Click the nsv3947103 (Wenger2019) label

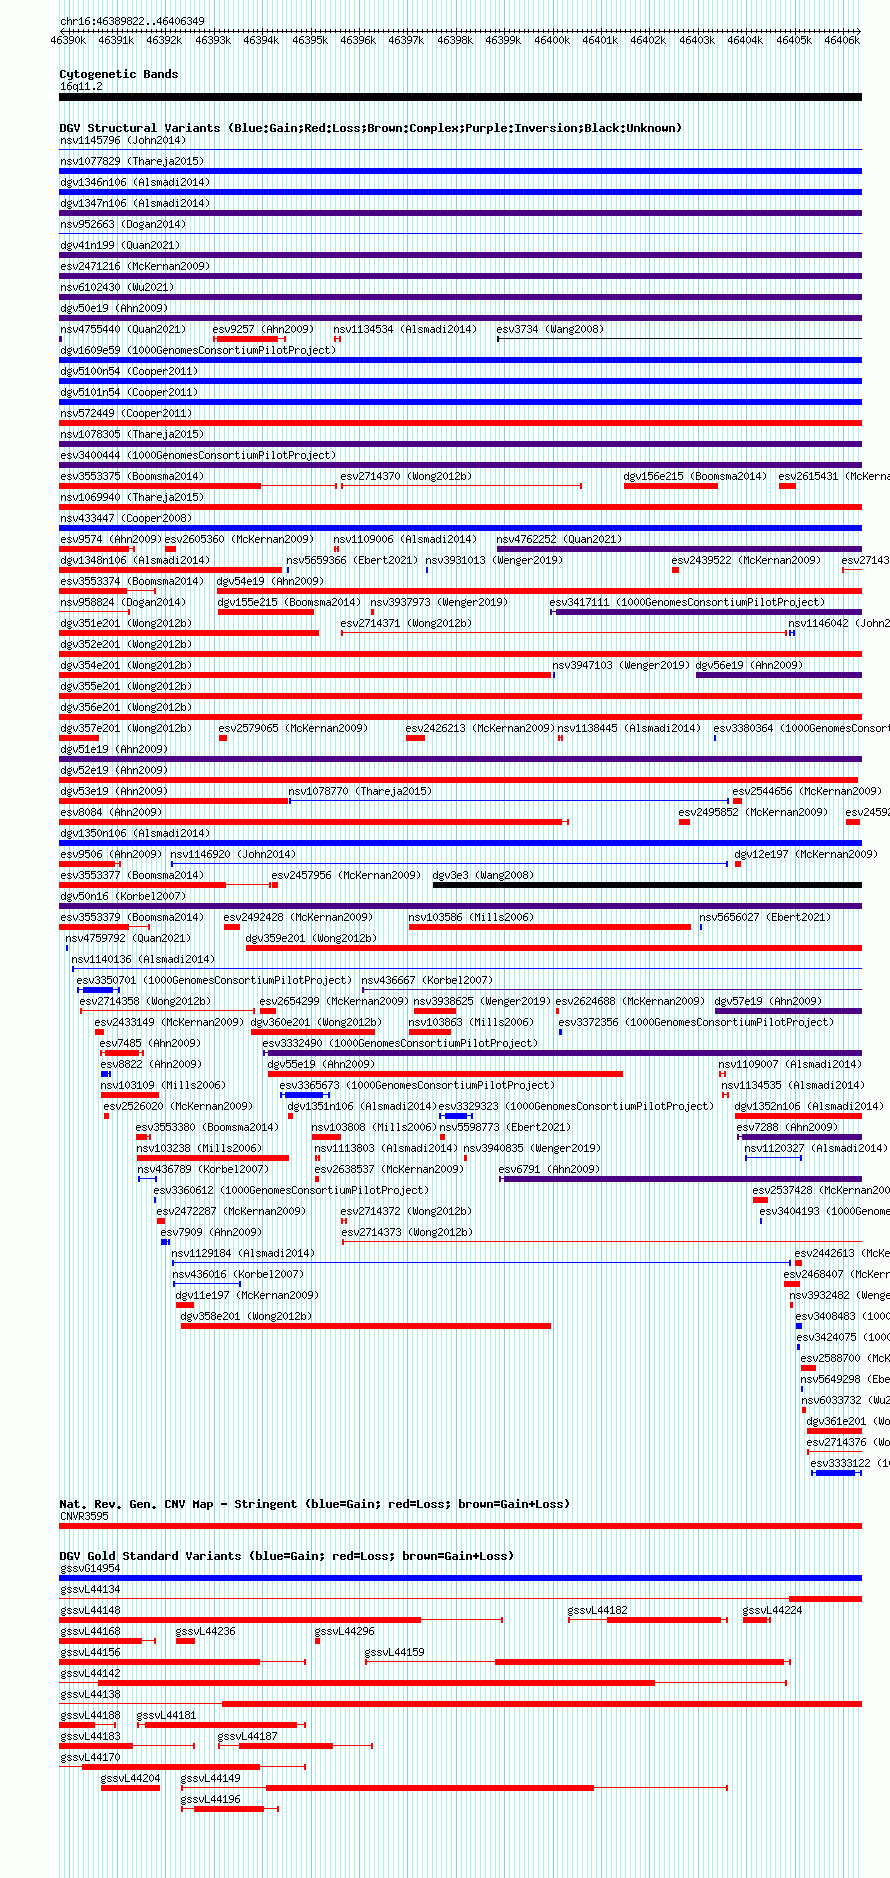point(621,665)
